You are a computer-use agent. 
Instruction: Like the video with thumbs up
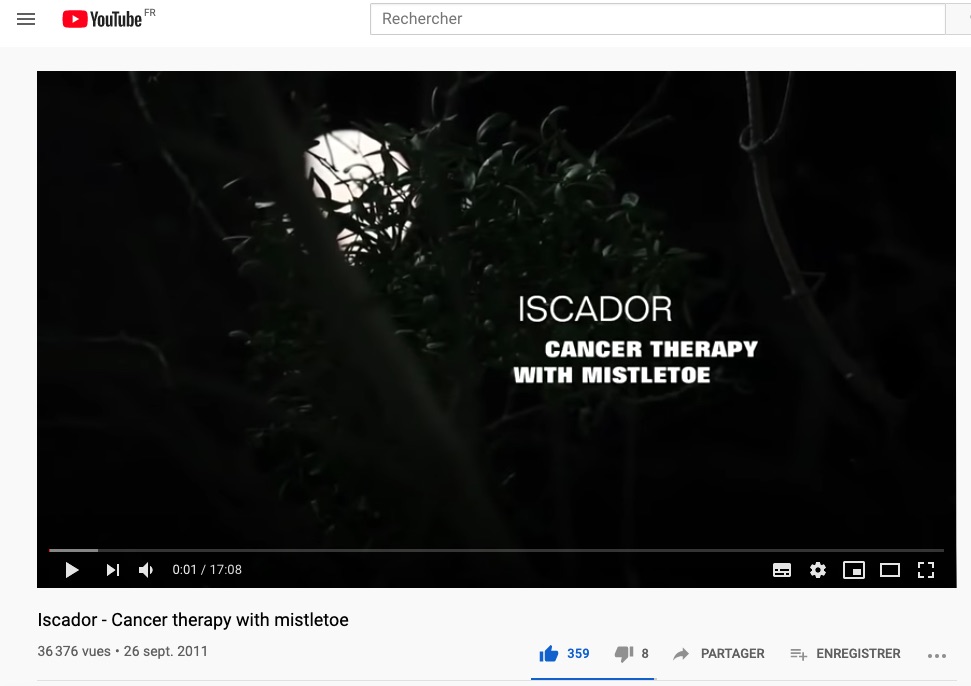(x=564, y=654)
